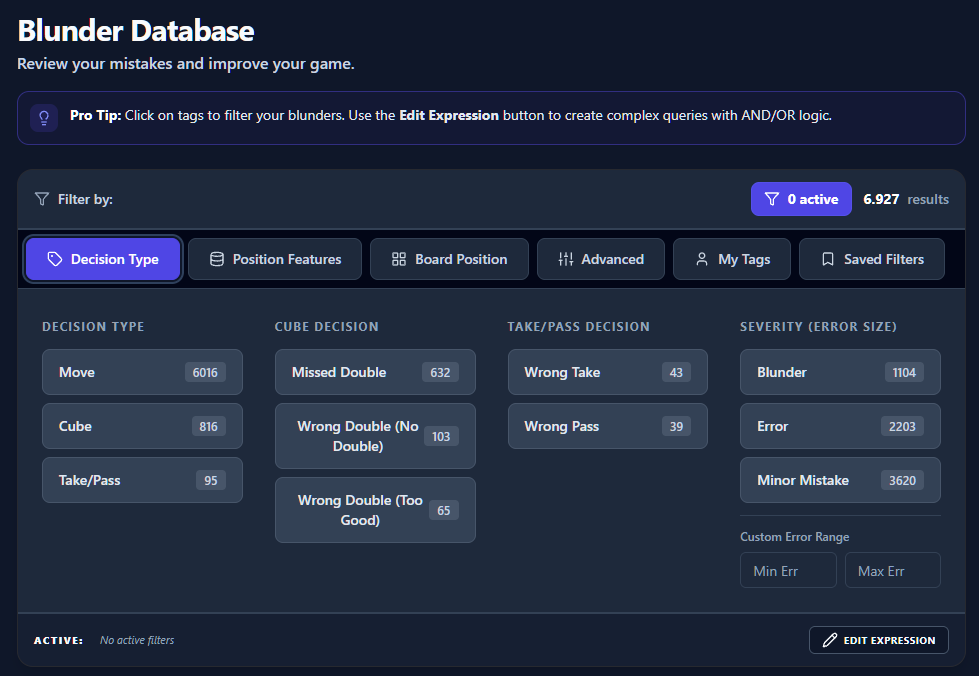Click the sliders icon in Advanced tab

[x=566, y=259]
